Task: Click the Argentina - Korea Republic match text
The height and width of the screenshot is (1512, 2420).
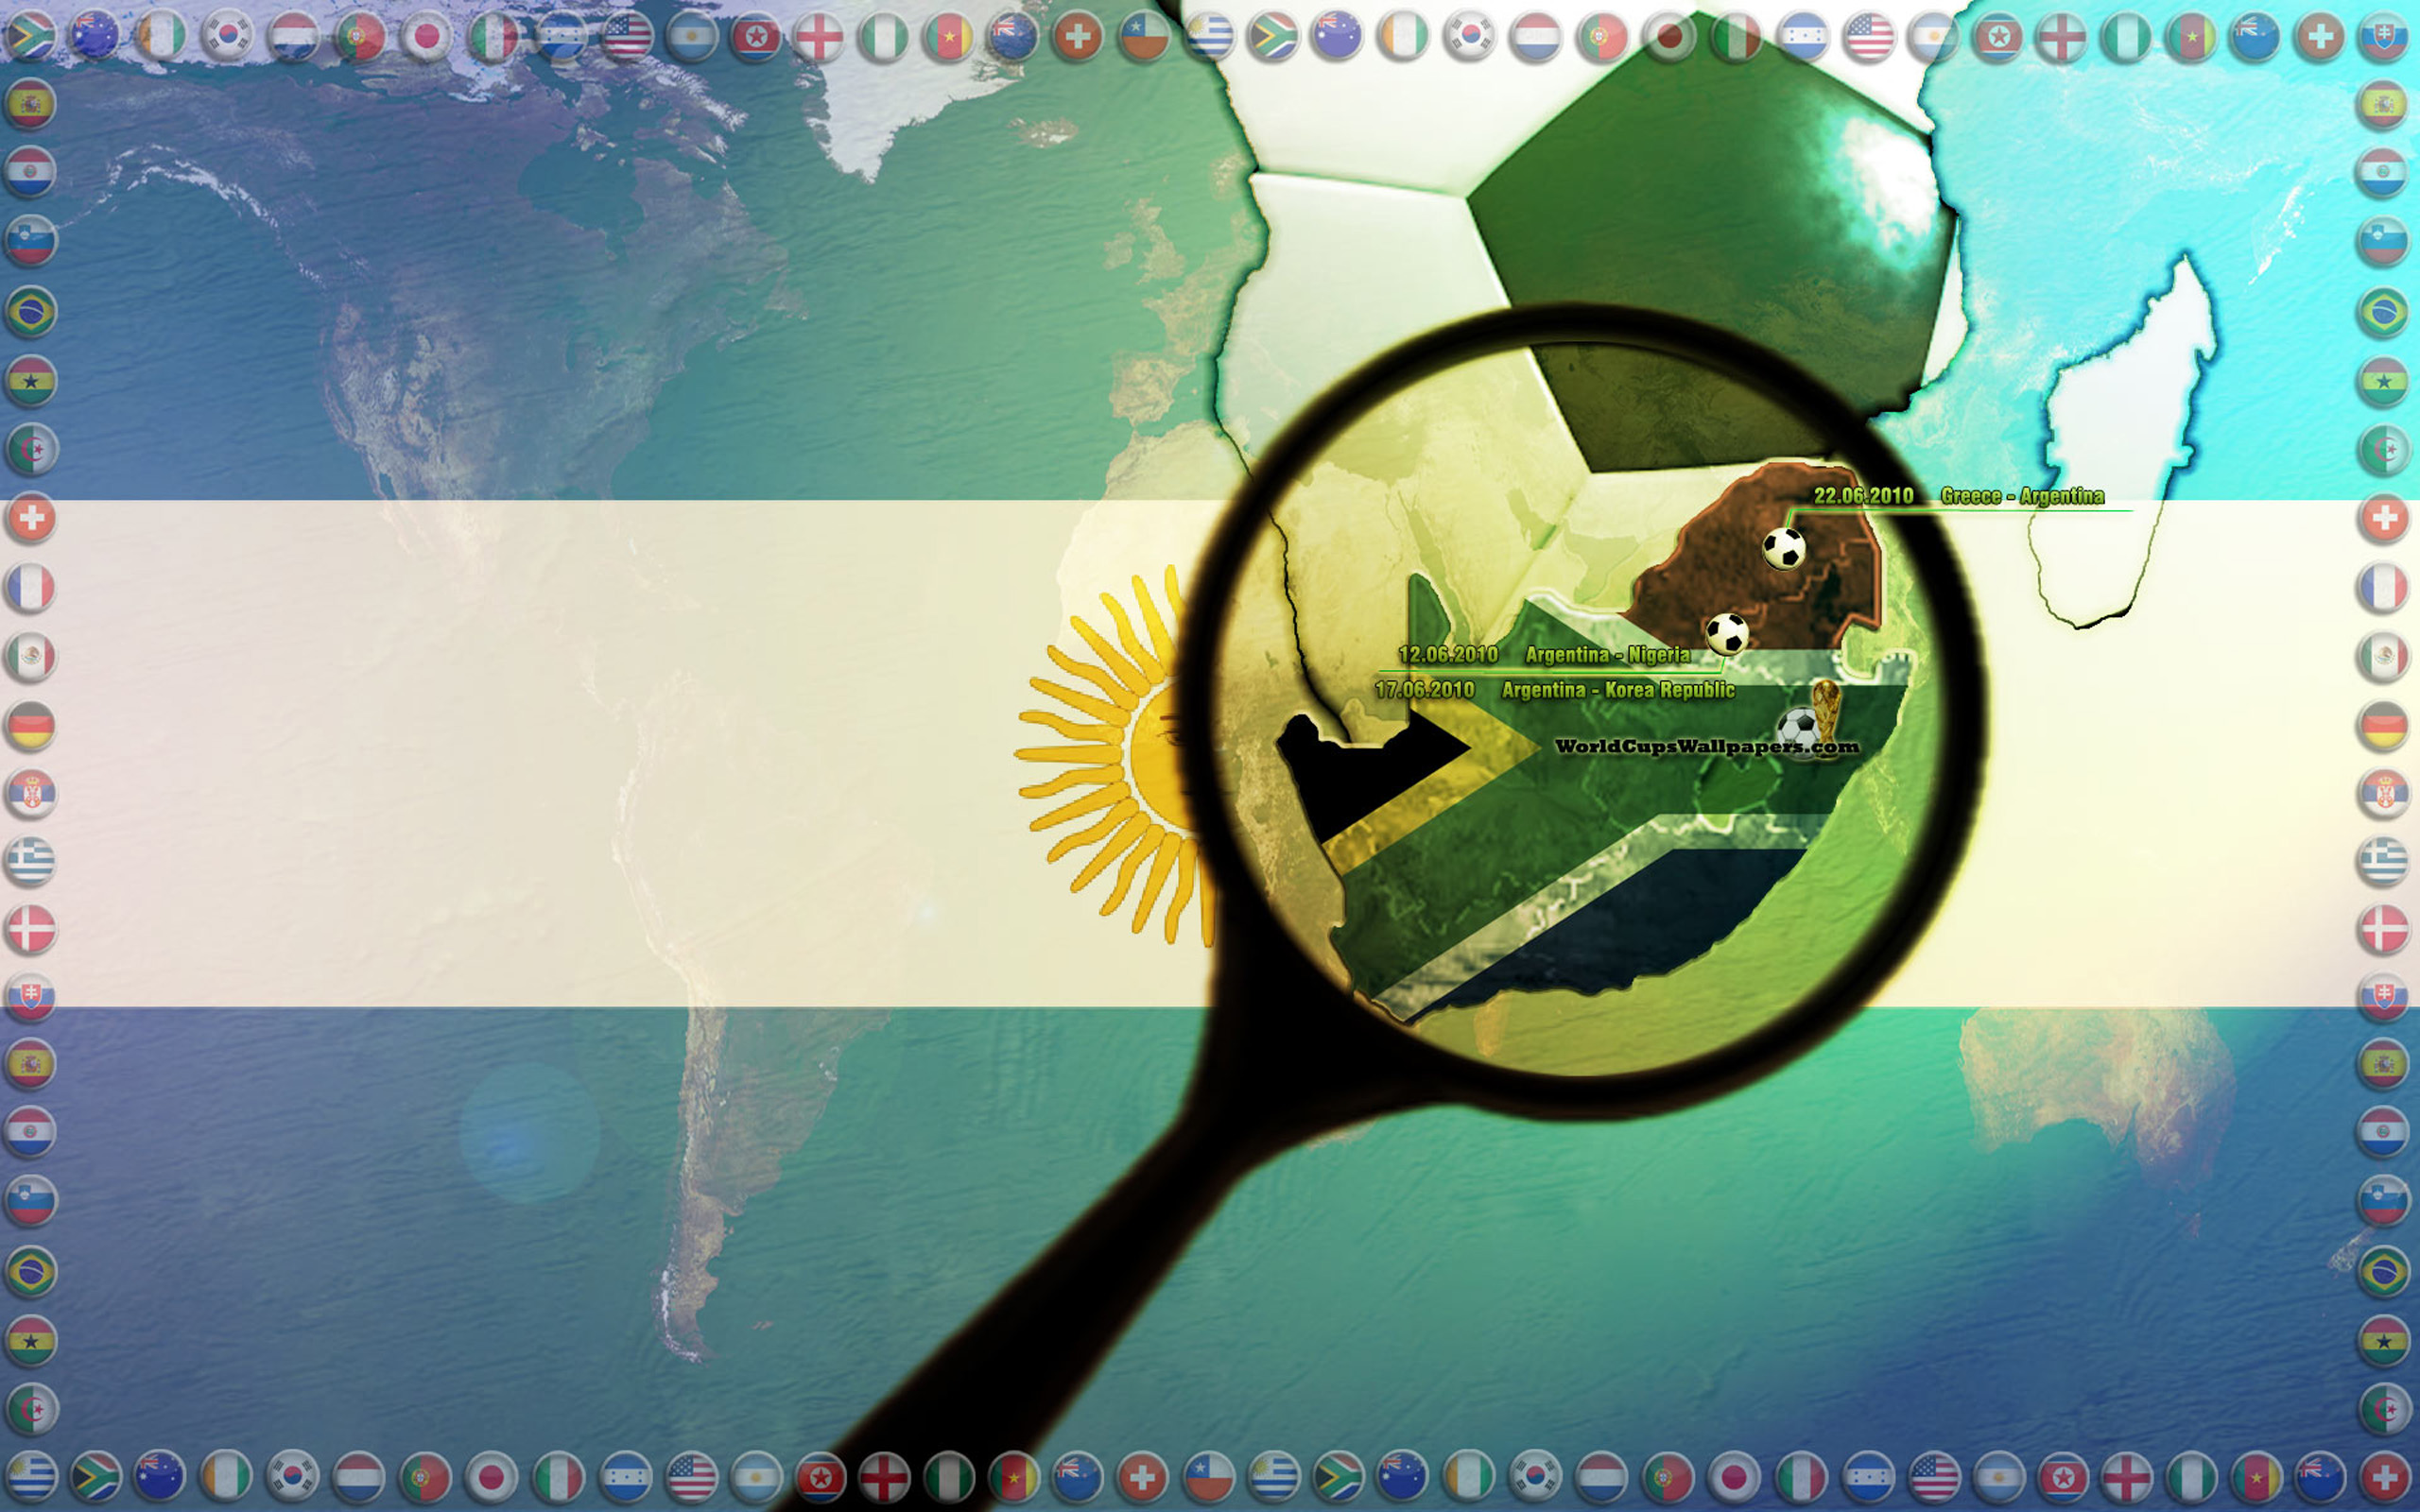Action: pos(1617,690)
